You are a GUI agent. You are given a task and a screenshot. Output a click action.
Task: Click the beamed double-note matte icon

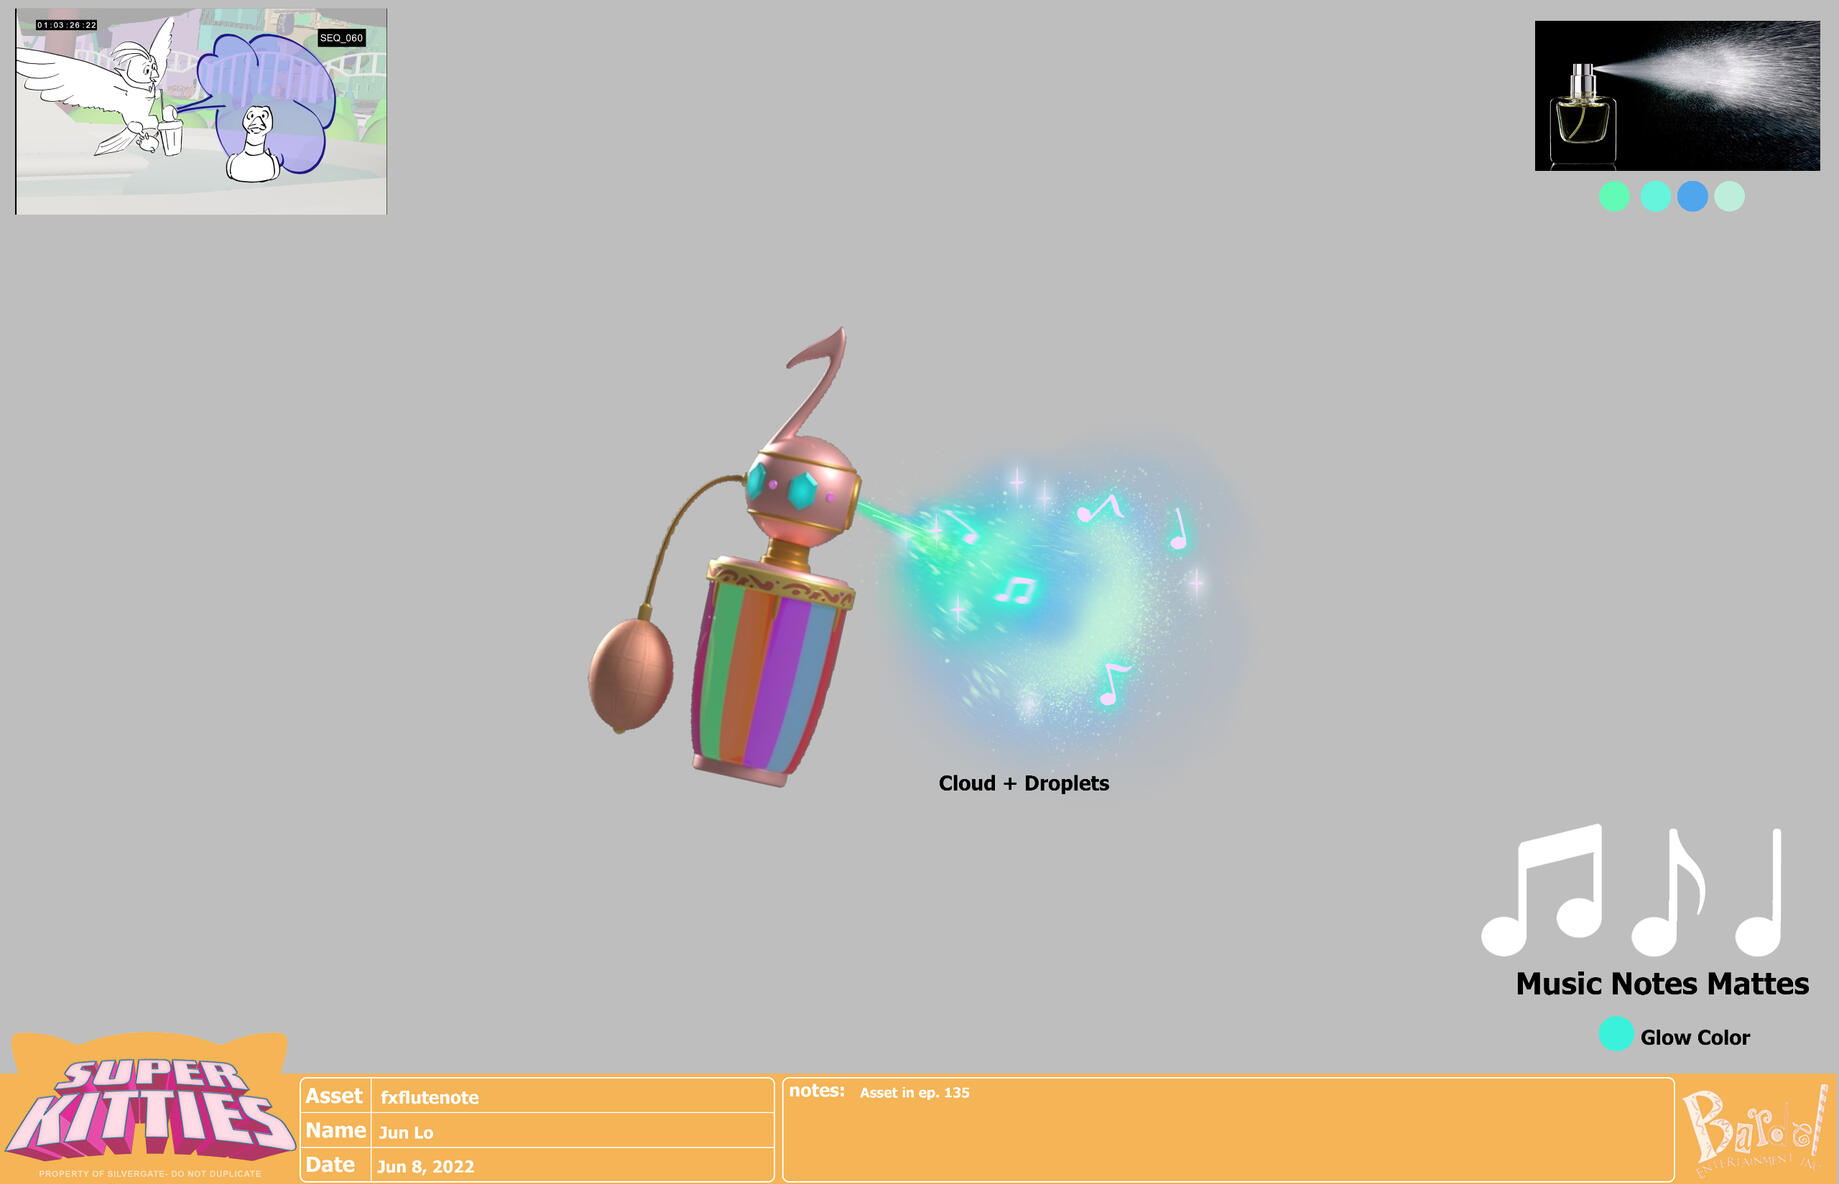coord(1545,890)
